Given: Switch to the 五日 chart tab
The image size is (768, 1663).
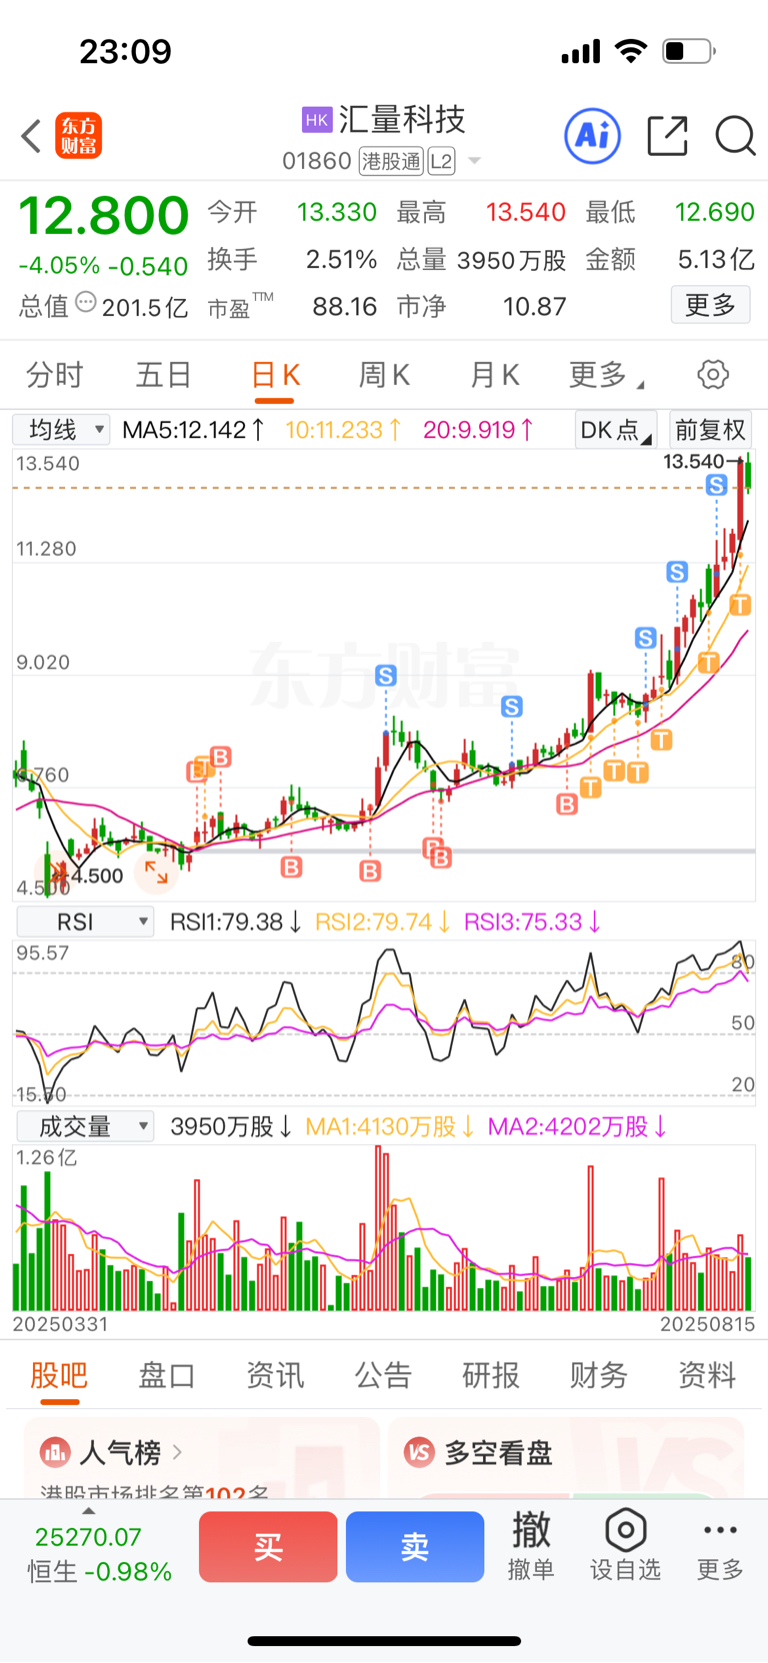Looking at the screenshot, I should [x=164, y=375].
